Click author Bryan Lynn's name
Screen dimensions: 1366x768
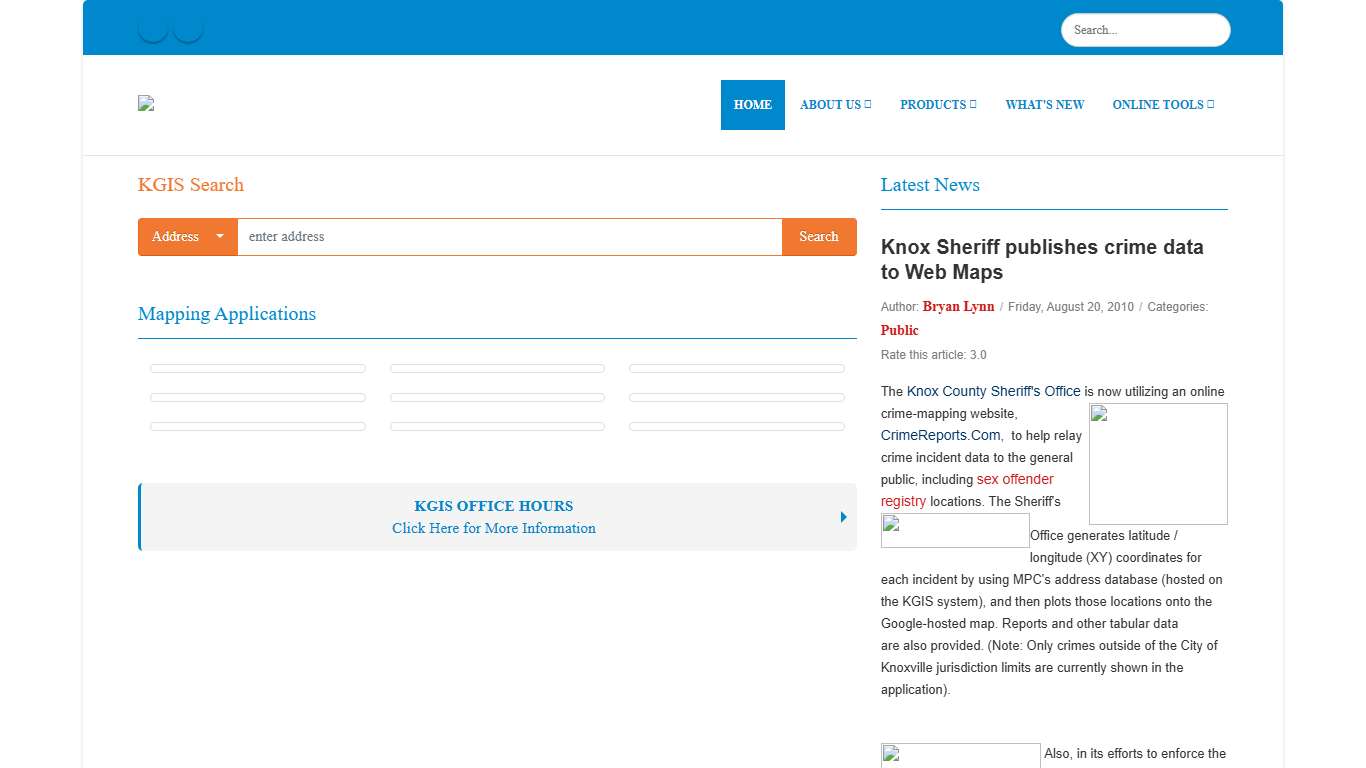[x=957, y=306]
